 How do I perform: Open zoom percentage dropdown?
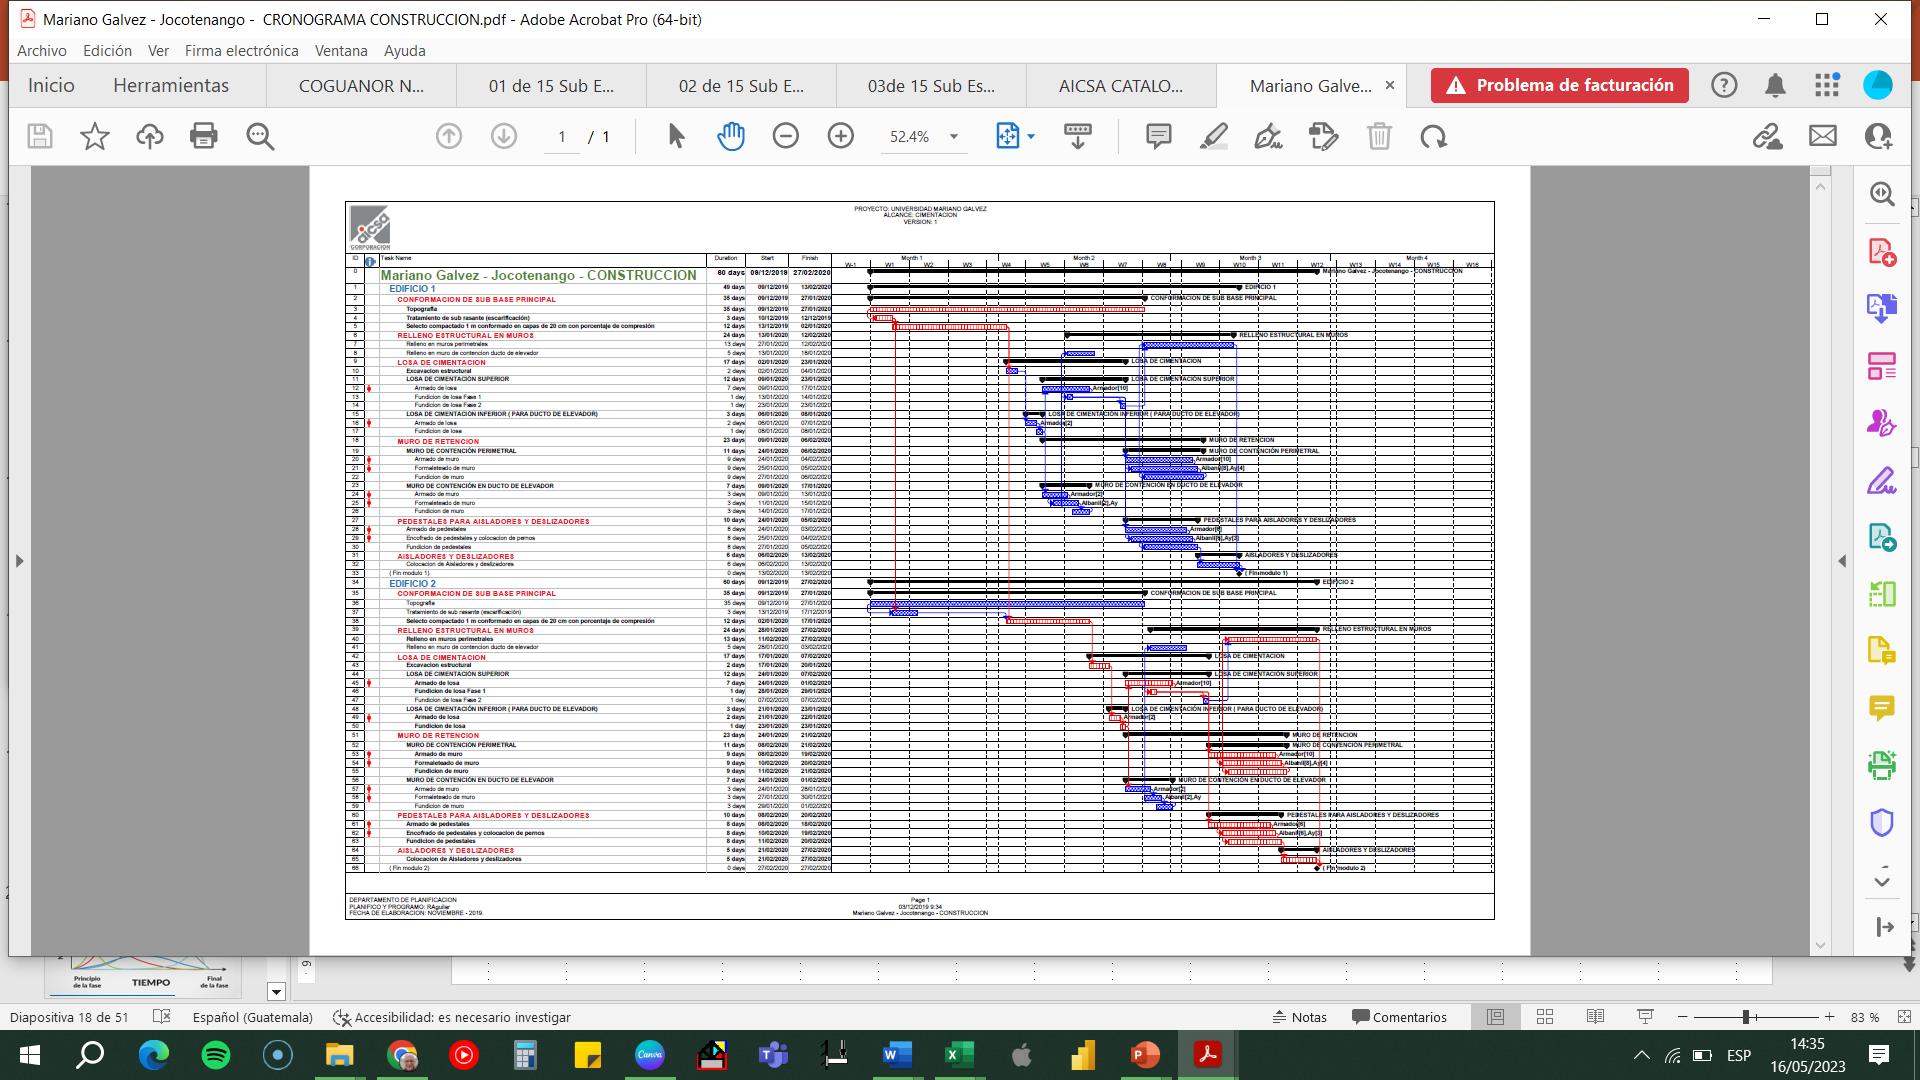(954, 137)
